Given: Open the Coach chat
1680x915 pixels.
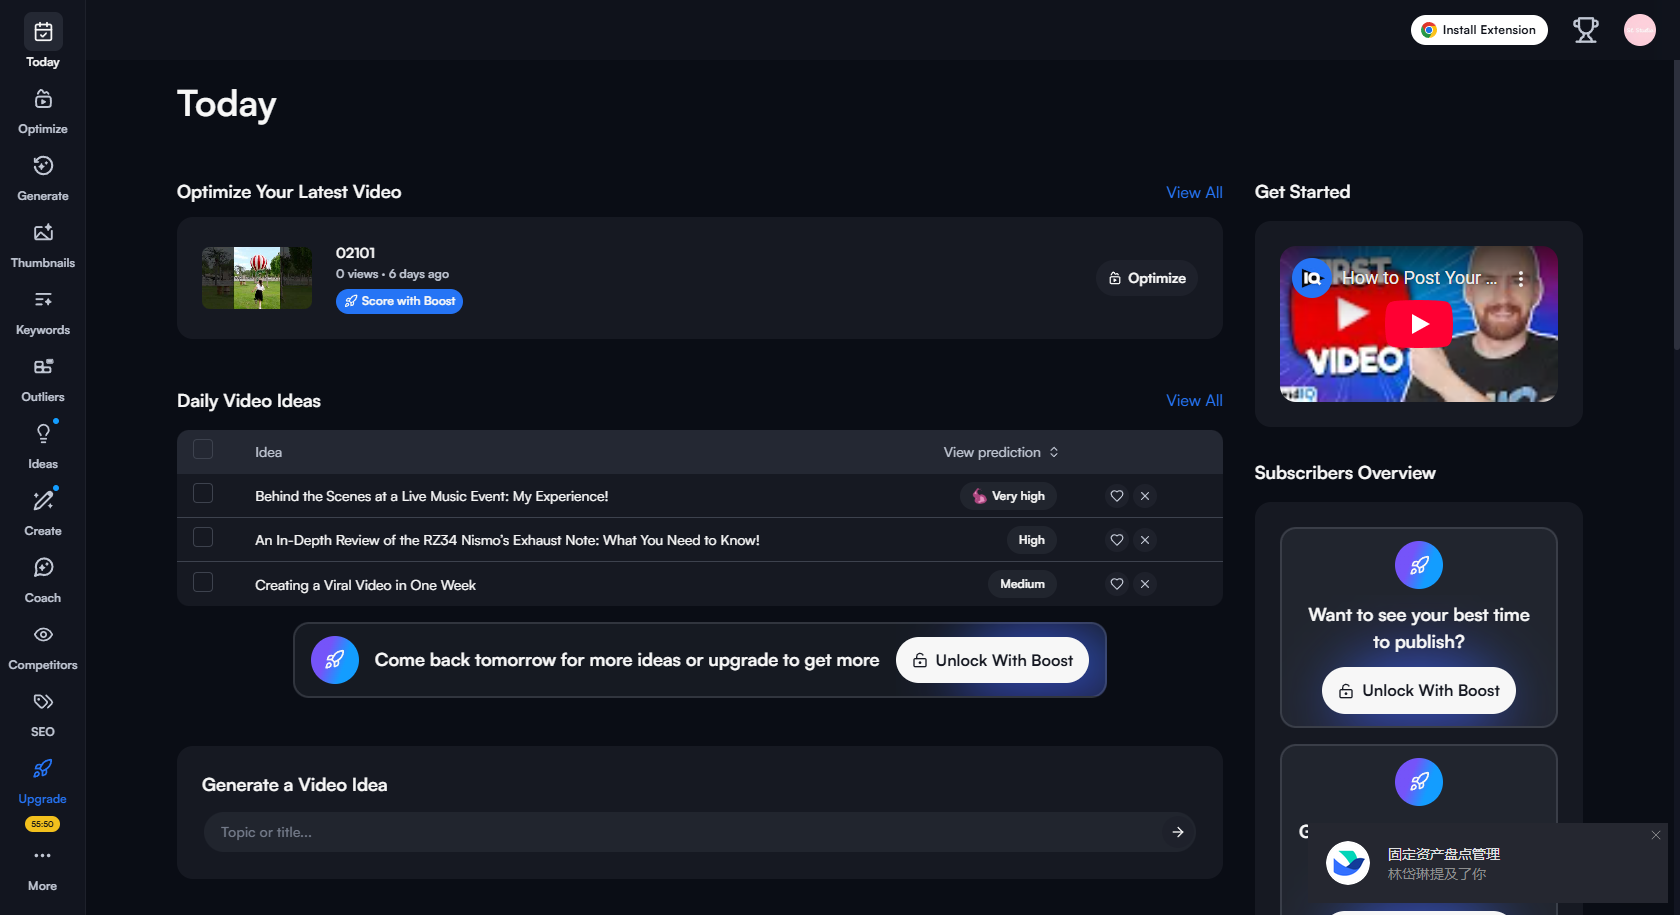Looking at the screenshot, I should coord(43,580).
